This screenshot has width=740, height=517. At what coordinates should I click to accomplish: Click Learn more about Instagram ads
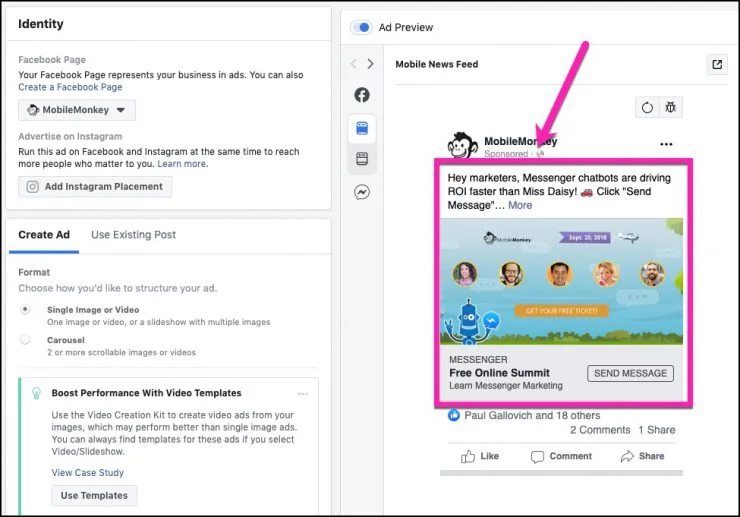tap(182, 164)
